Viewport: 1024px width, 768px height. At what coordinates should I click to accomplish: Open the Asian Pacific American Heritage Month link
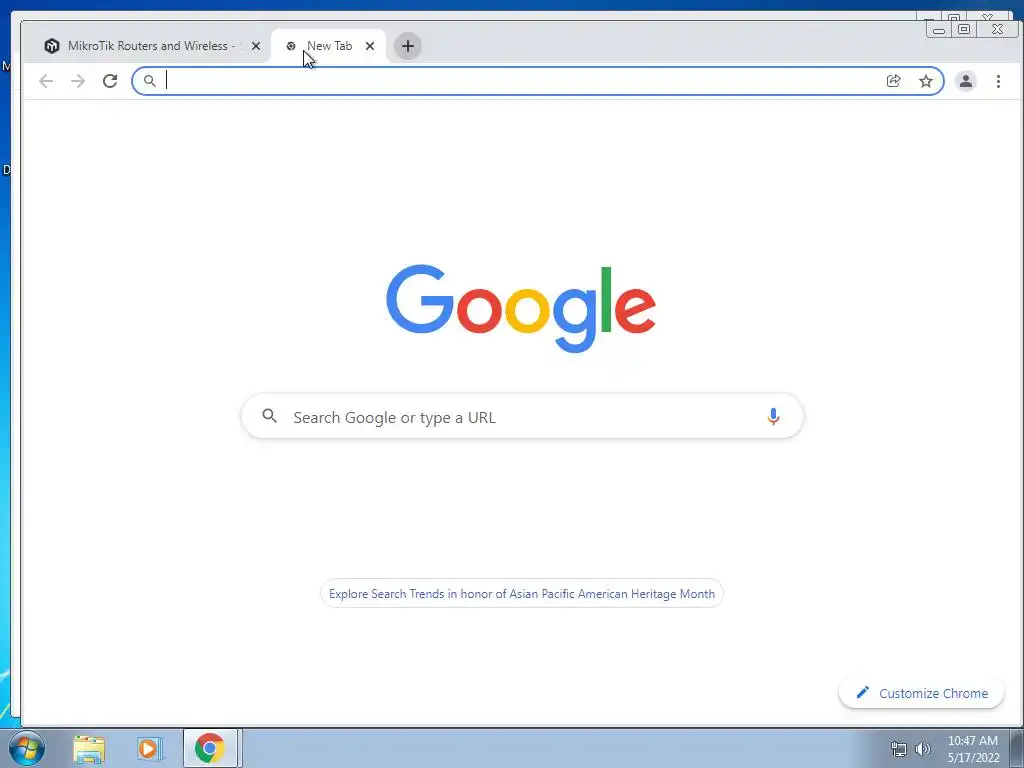point(522,594)
